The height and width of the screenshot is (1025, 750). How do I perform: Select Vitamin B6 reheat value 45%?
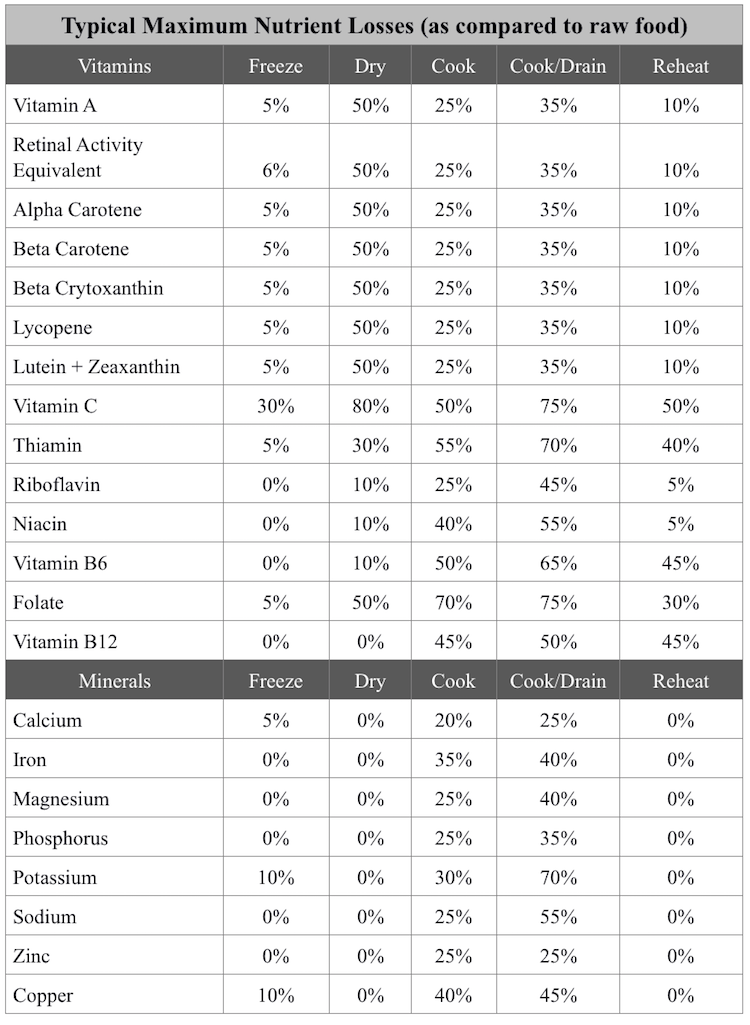(681, 563)
